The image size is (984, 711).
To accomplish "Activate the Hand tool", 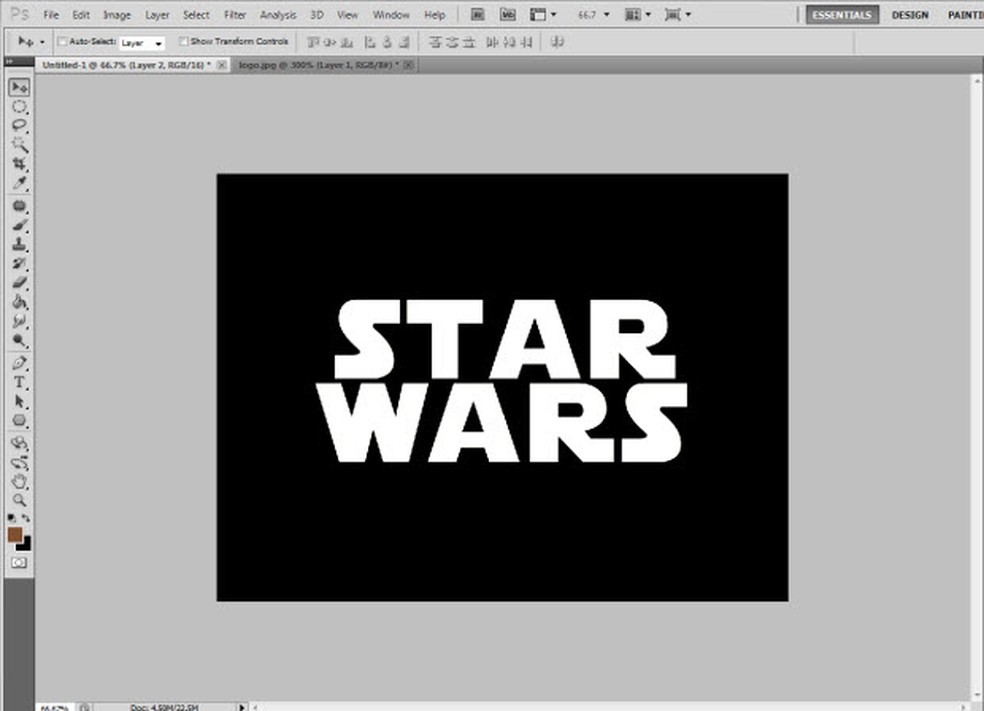I will pos(19,481).
